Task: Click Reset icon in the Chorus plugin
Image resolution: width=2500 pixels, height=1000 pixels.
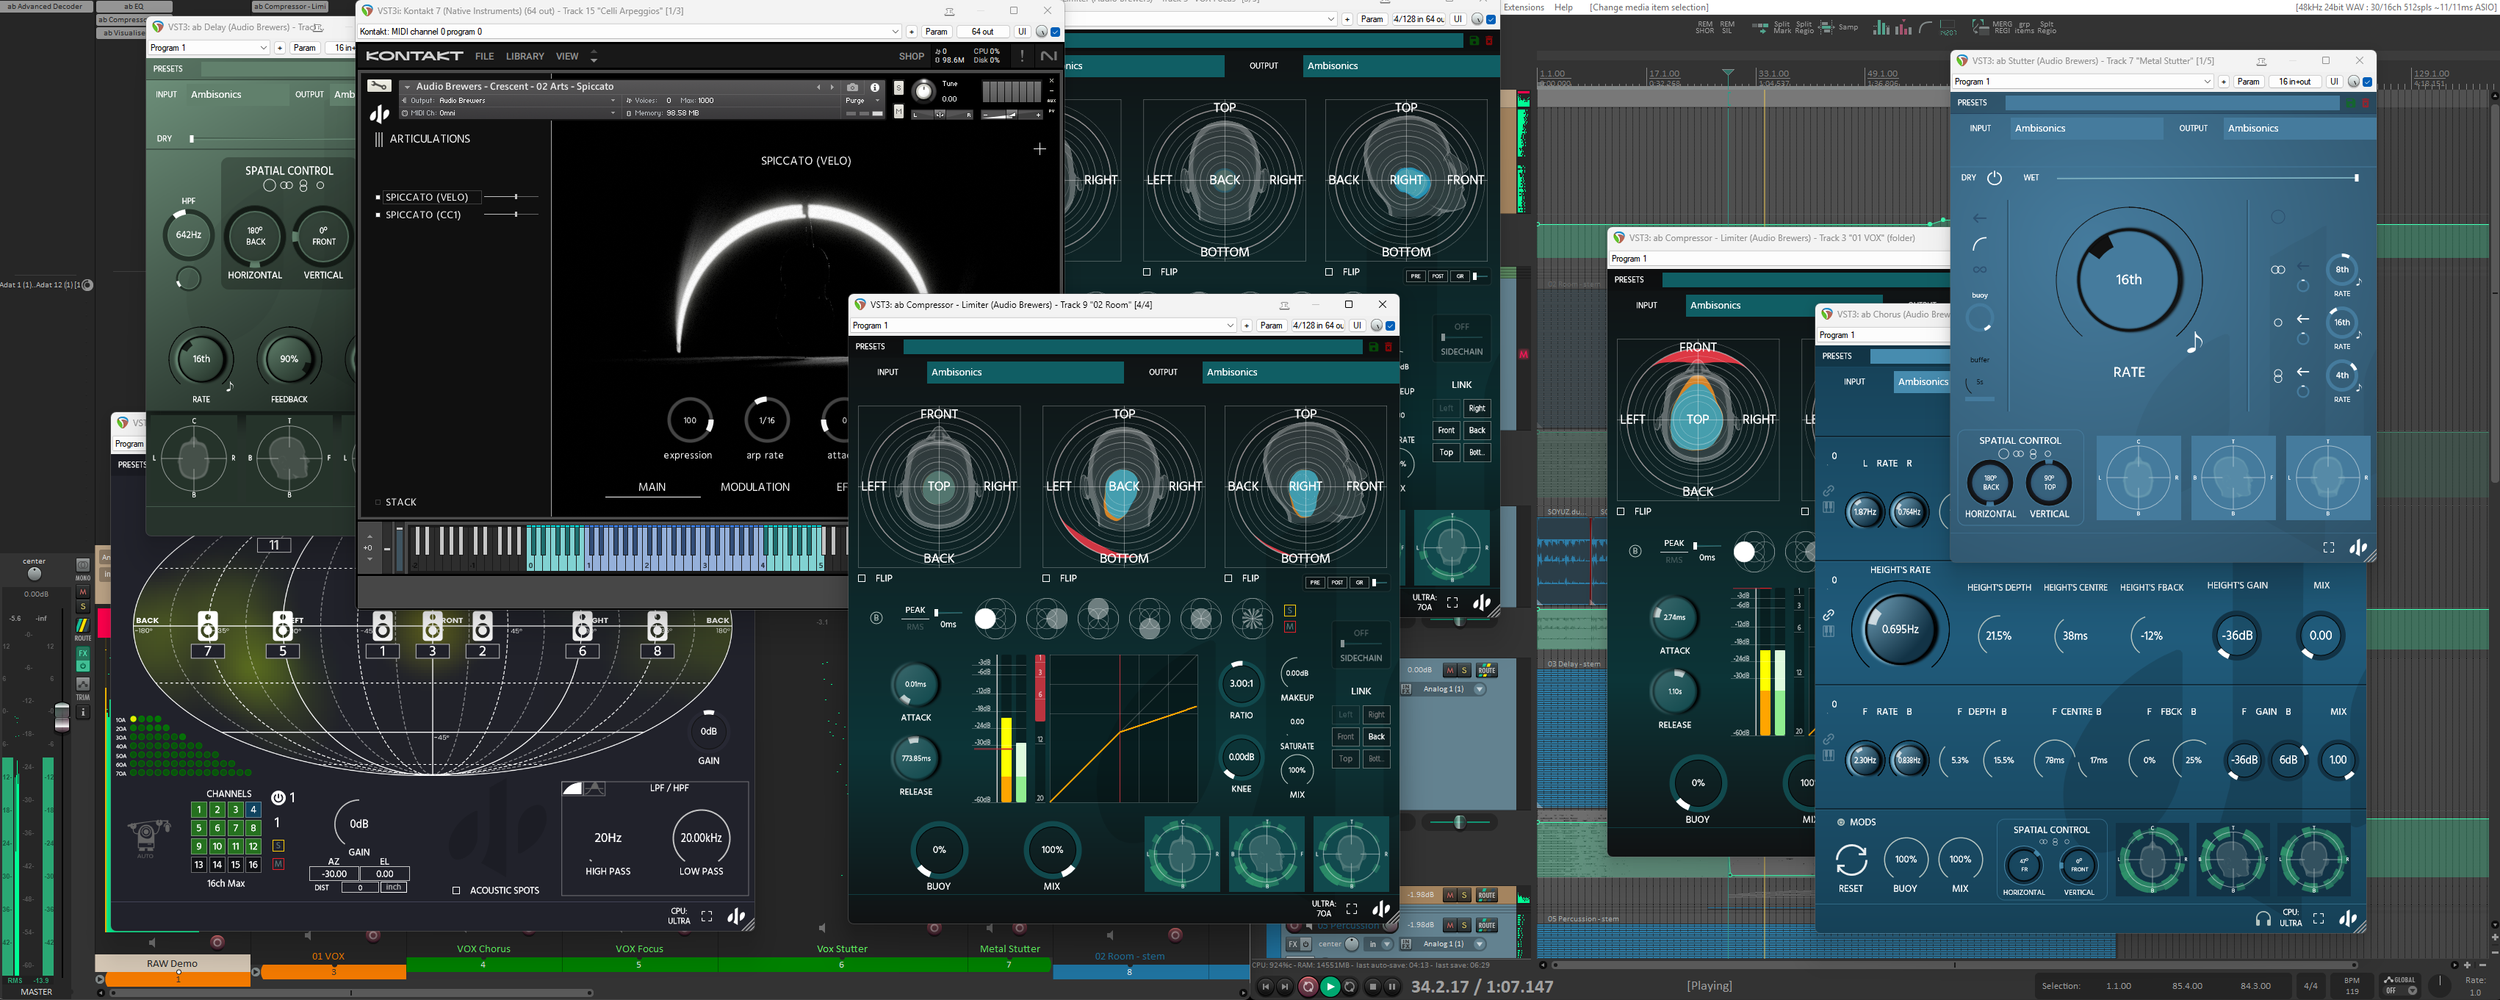Action: [x=1851, y=860]
